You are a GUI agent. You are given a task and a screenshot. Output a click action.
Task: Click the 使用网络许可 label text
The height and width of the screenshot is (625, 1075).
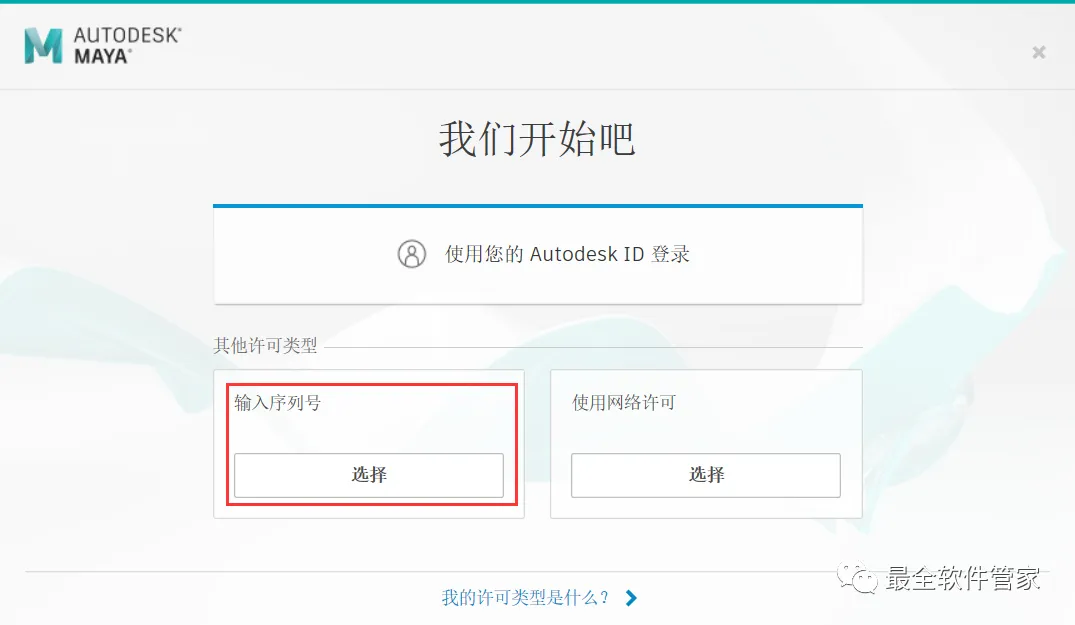point(624,402)
